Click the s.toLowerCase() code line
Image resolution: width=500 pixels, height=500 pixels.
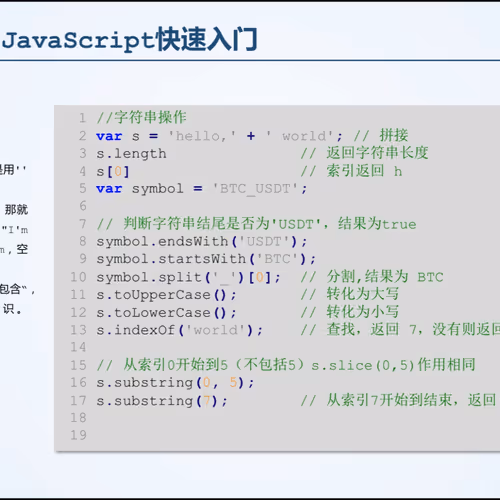tap(166, 313)
